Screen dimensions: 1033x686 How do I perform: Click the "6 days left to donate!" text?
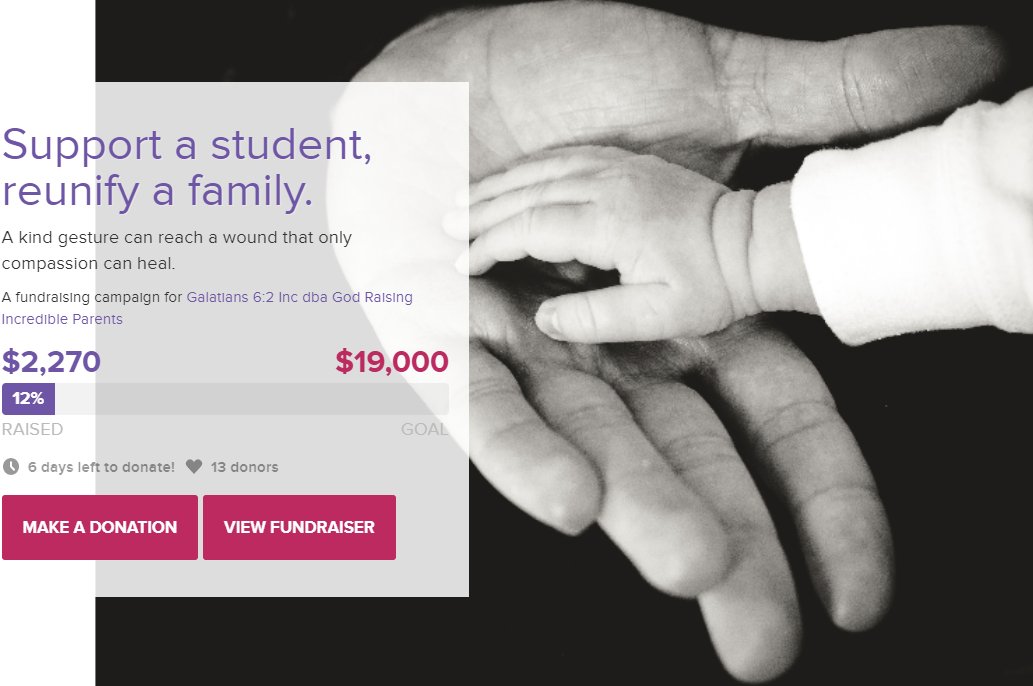pos(101,467)
